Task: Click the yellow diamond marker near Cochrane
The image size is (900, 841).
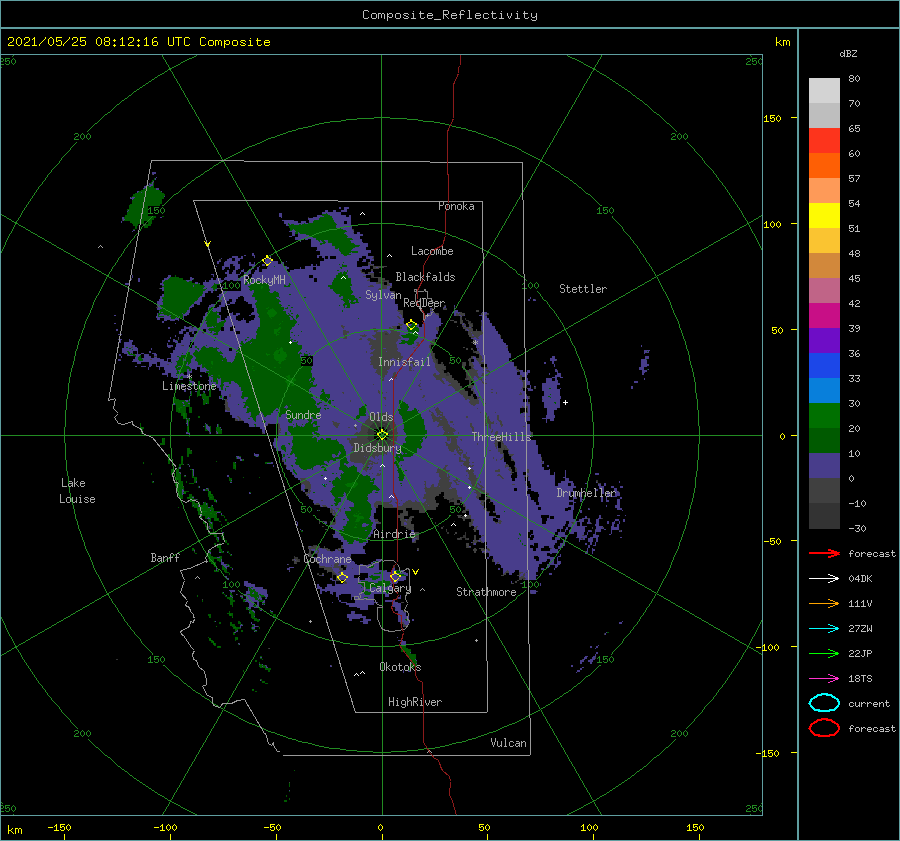Action: point(342,577)
